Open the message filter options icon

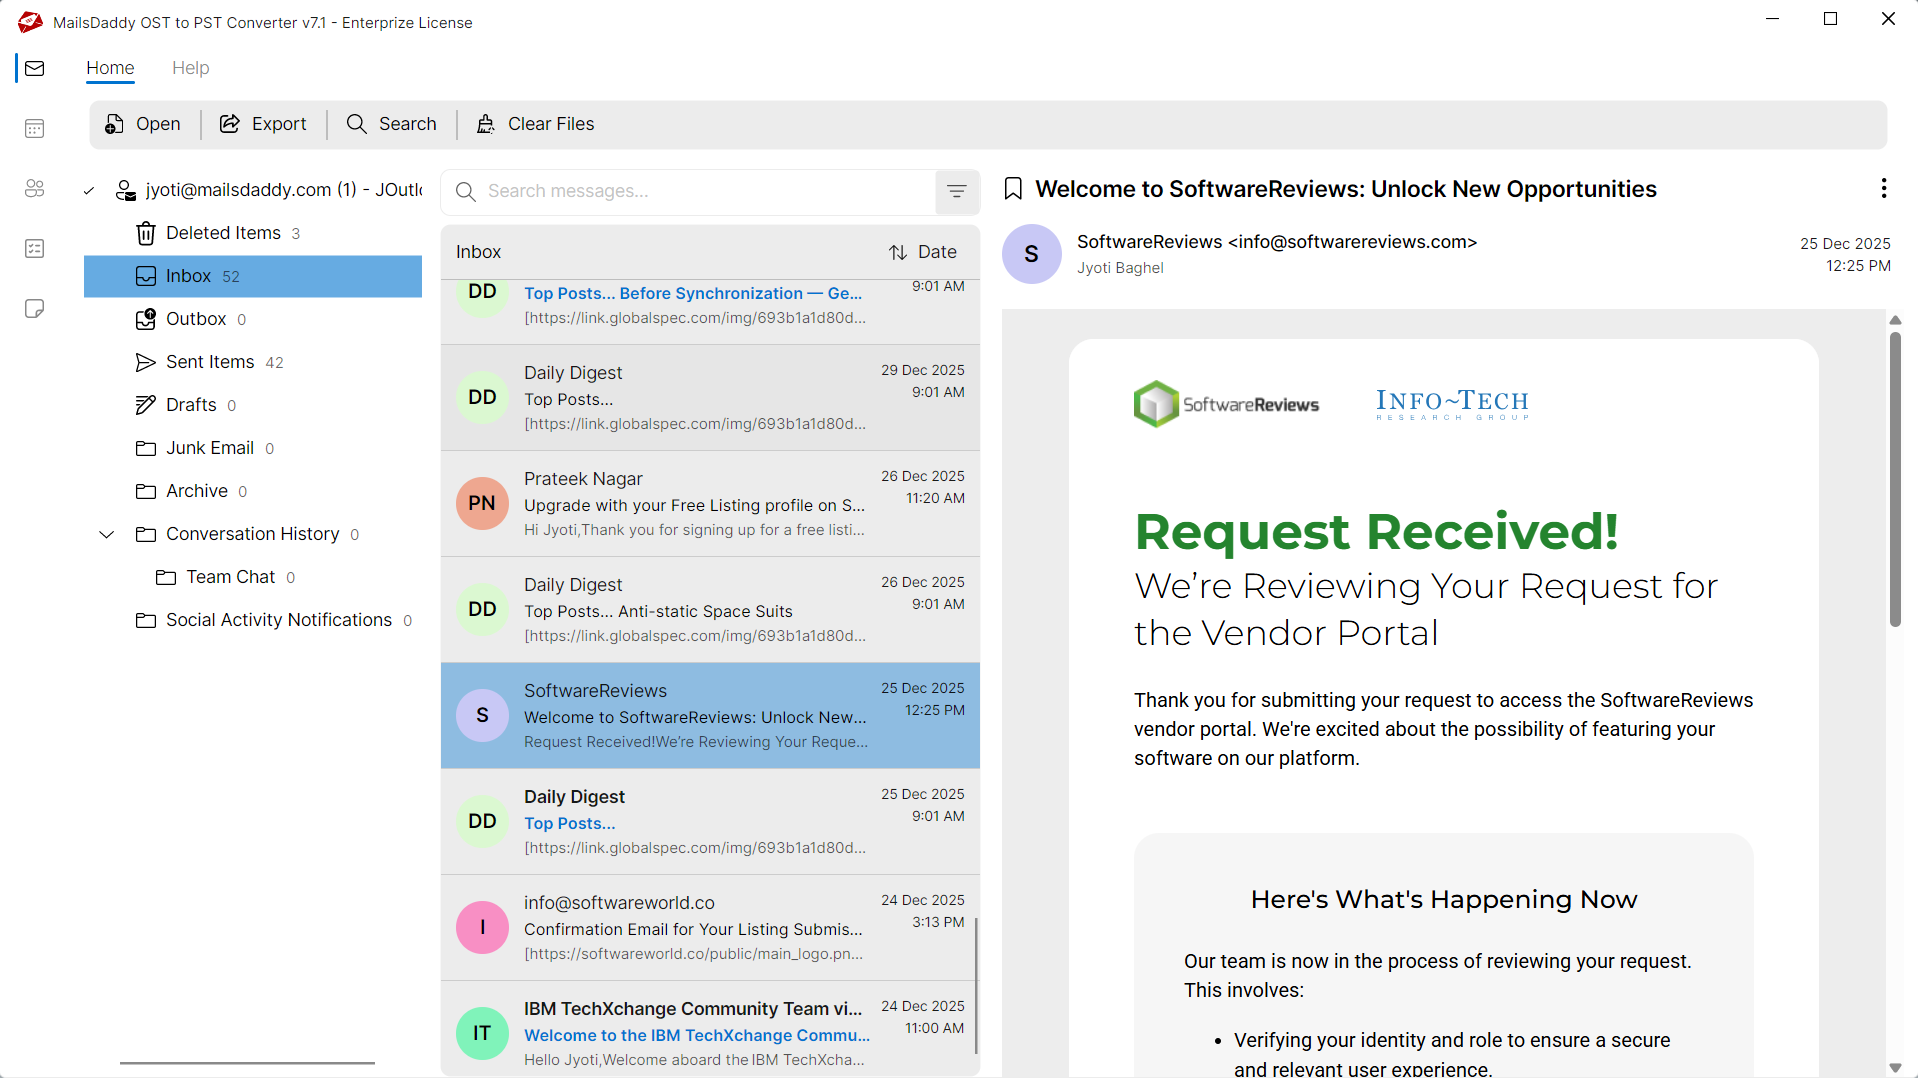pyautogui.click(x=957, y=191)
